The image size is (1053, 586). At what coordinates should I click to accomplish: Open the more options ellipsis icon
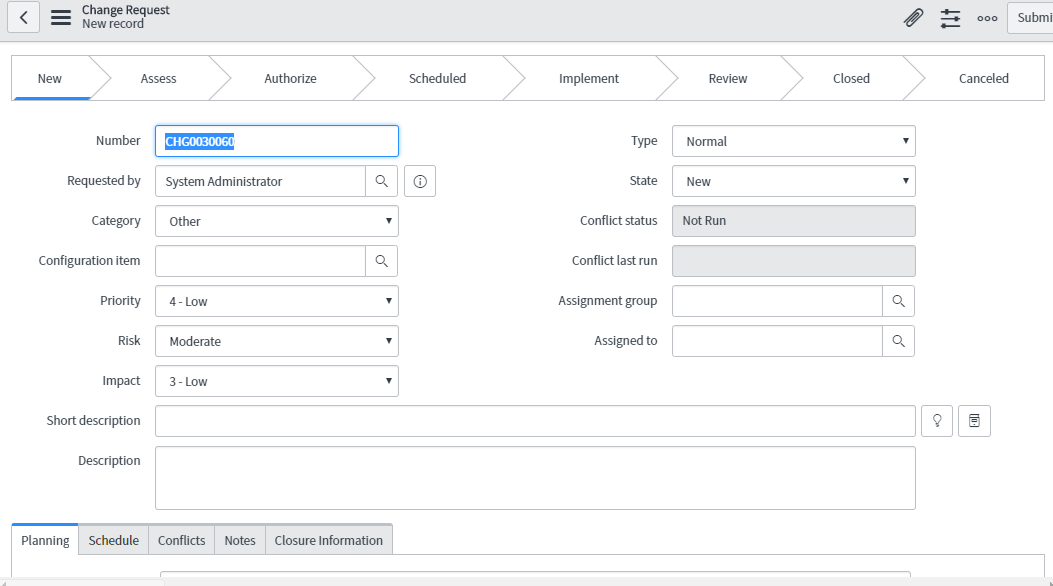pyautogui.click(x=987, y=18)
